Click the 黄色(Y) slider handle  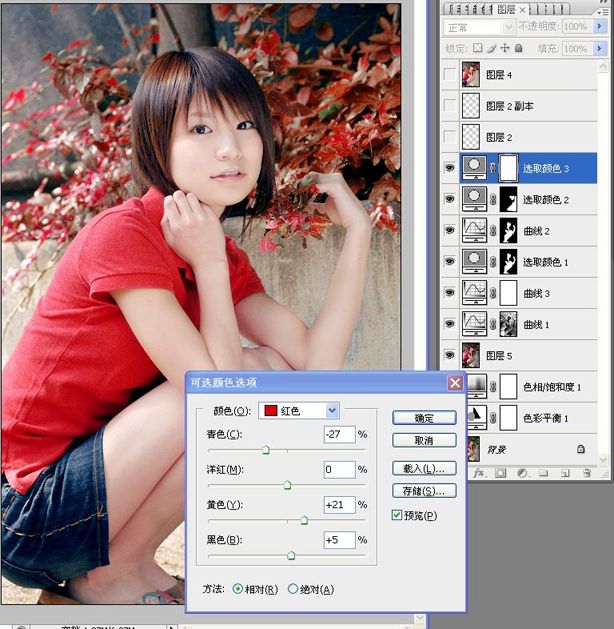point(304,521)
